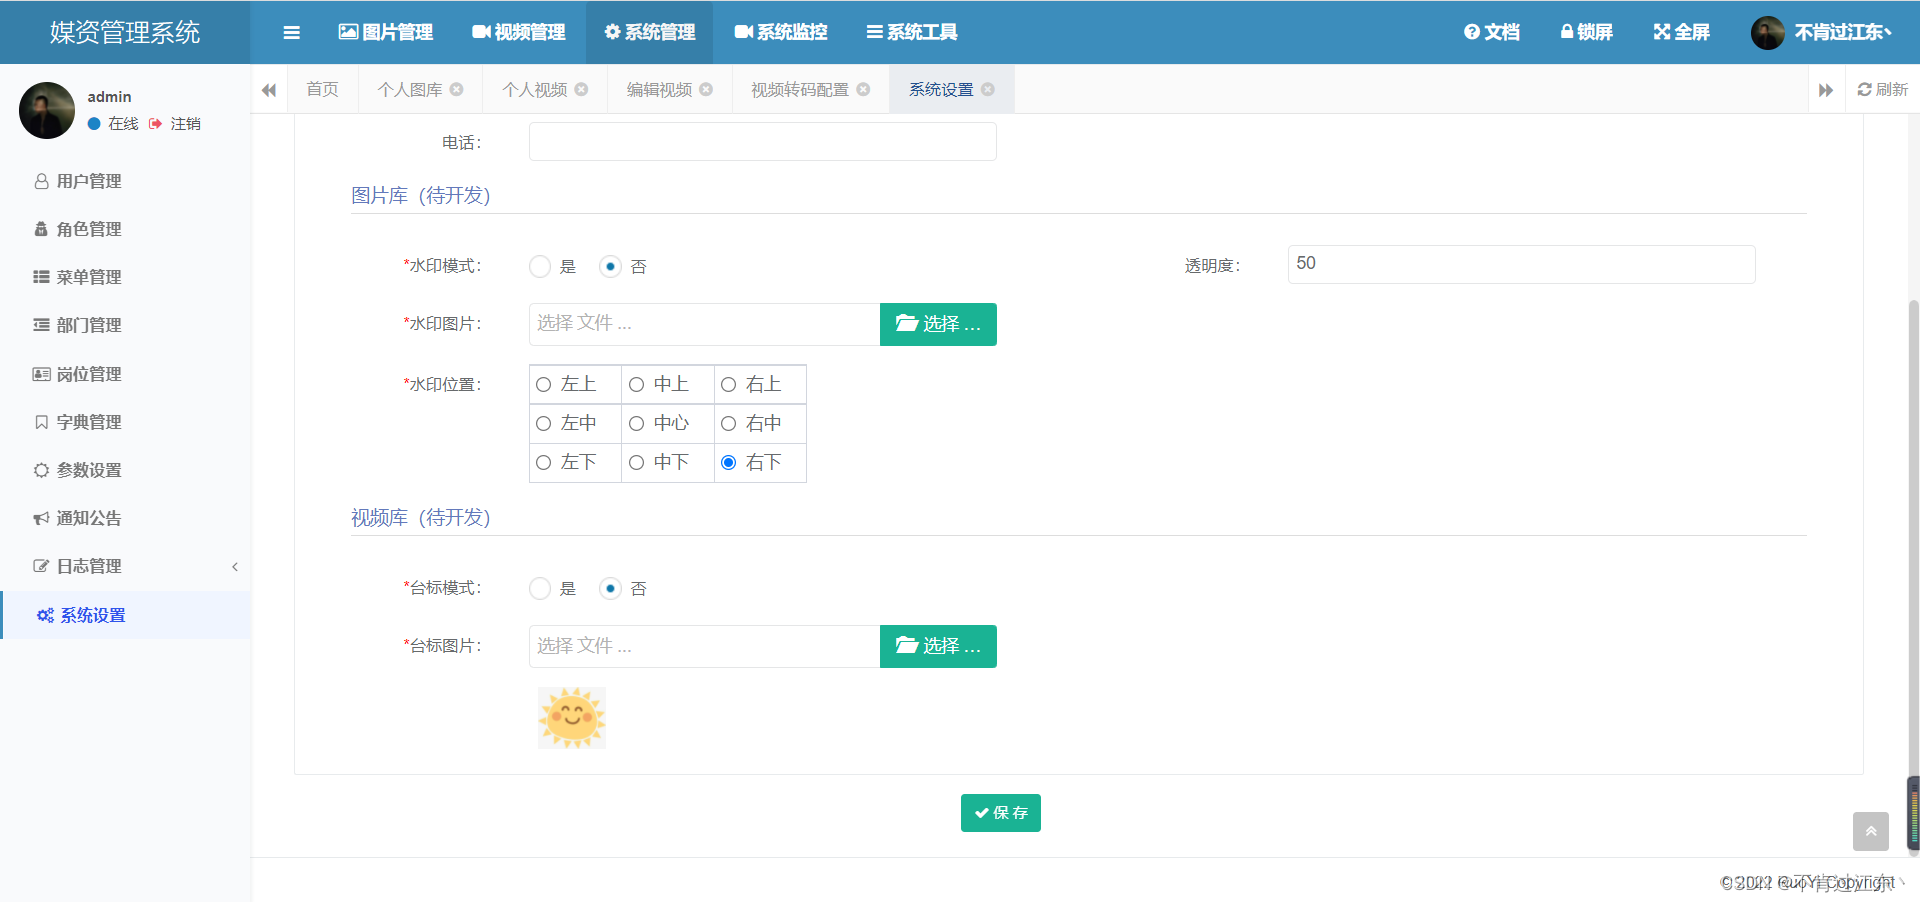The width and height of the screenshot is (1920, 902).
Task: Focus the 电话 input field
Action: [763, 141]
